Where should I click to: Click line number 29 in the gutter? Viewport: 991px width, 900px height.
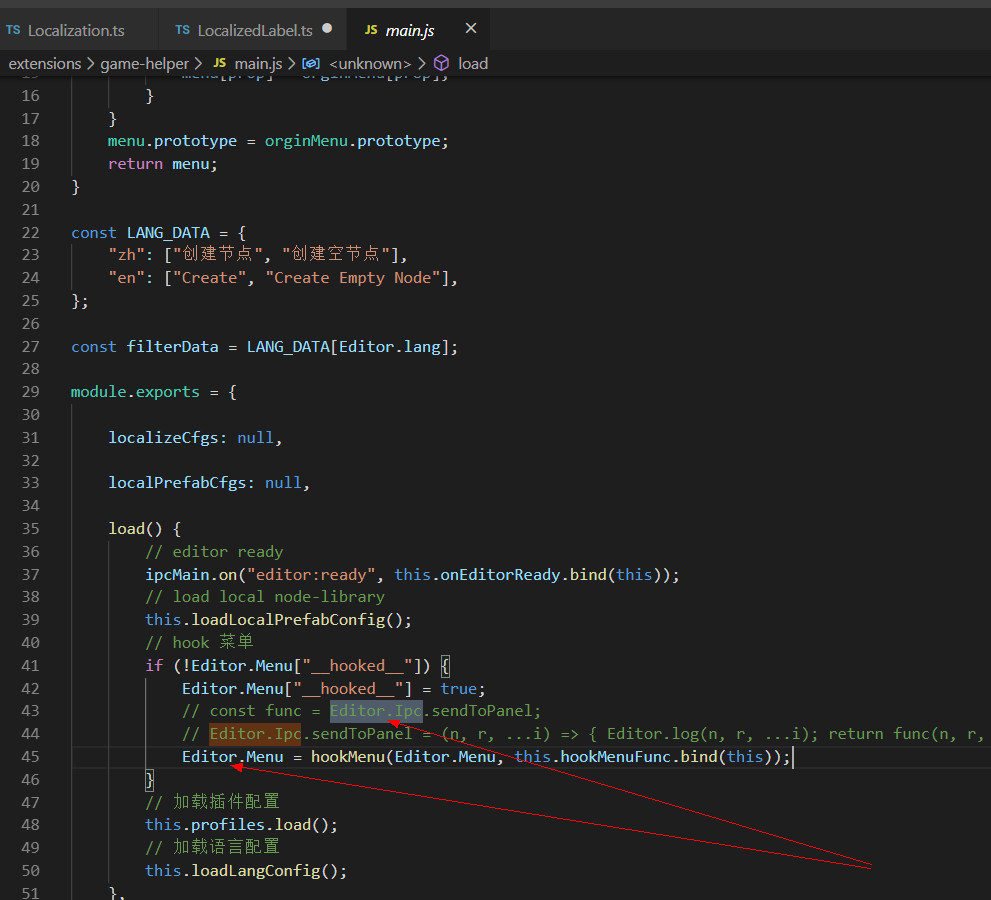click(x=30, y=392)
